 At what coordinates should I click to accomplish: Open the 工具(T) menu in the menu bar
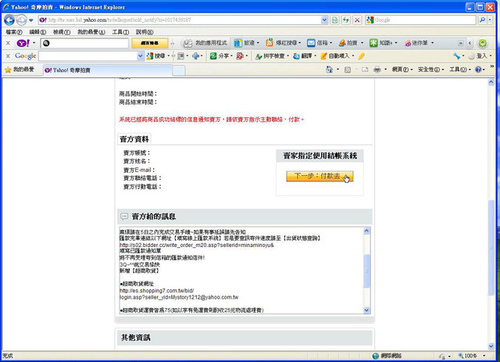tap(120, 32)
